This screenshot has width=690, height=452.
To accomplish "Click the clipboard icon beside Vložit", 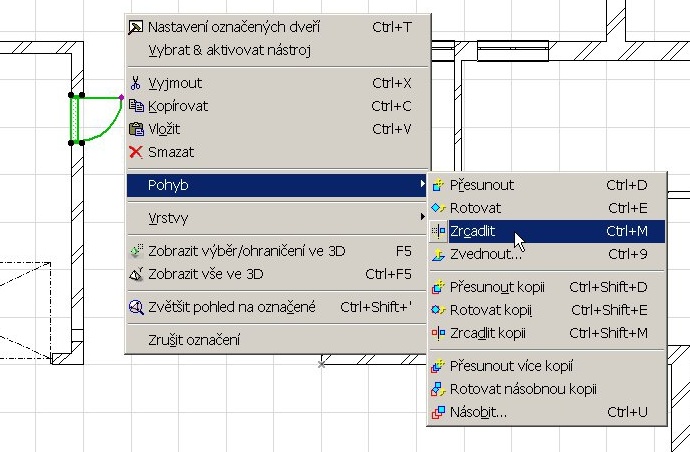I will click(x=136, y=129).
